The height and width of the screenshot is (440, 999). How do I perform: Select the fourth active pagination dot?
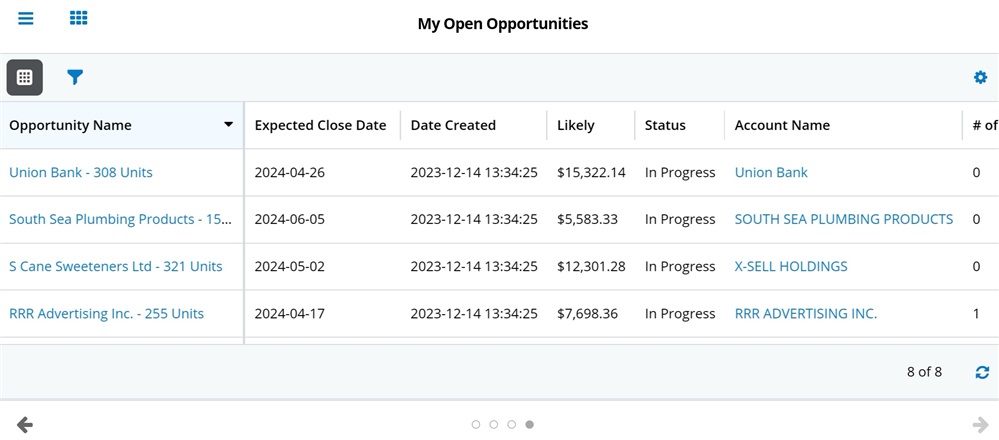click(529, 425)
